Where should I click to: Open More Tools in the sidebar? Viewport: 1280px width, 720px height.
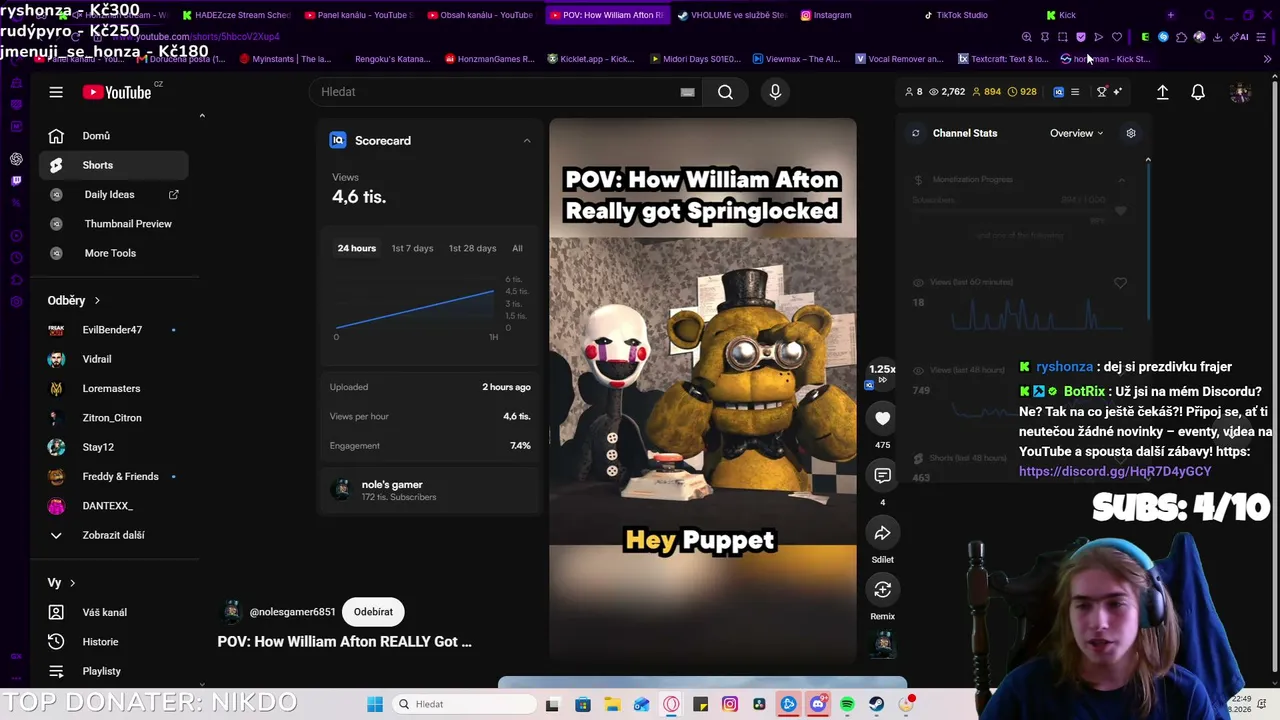(114, 253)
